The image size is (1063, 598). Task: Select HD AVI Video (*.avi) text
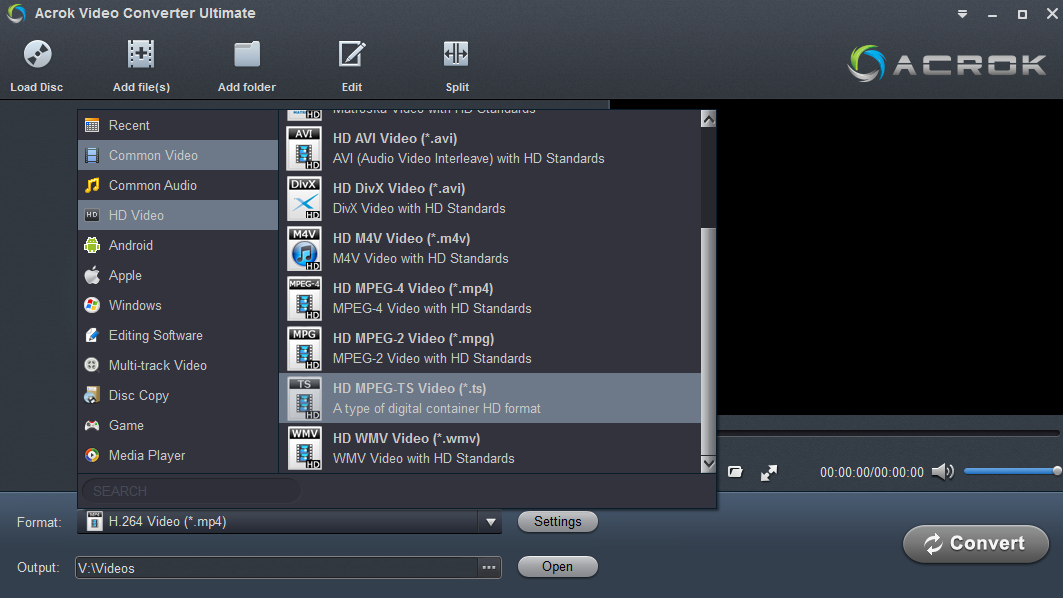395,138
